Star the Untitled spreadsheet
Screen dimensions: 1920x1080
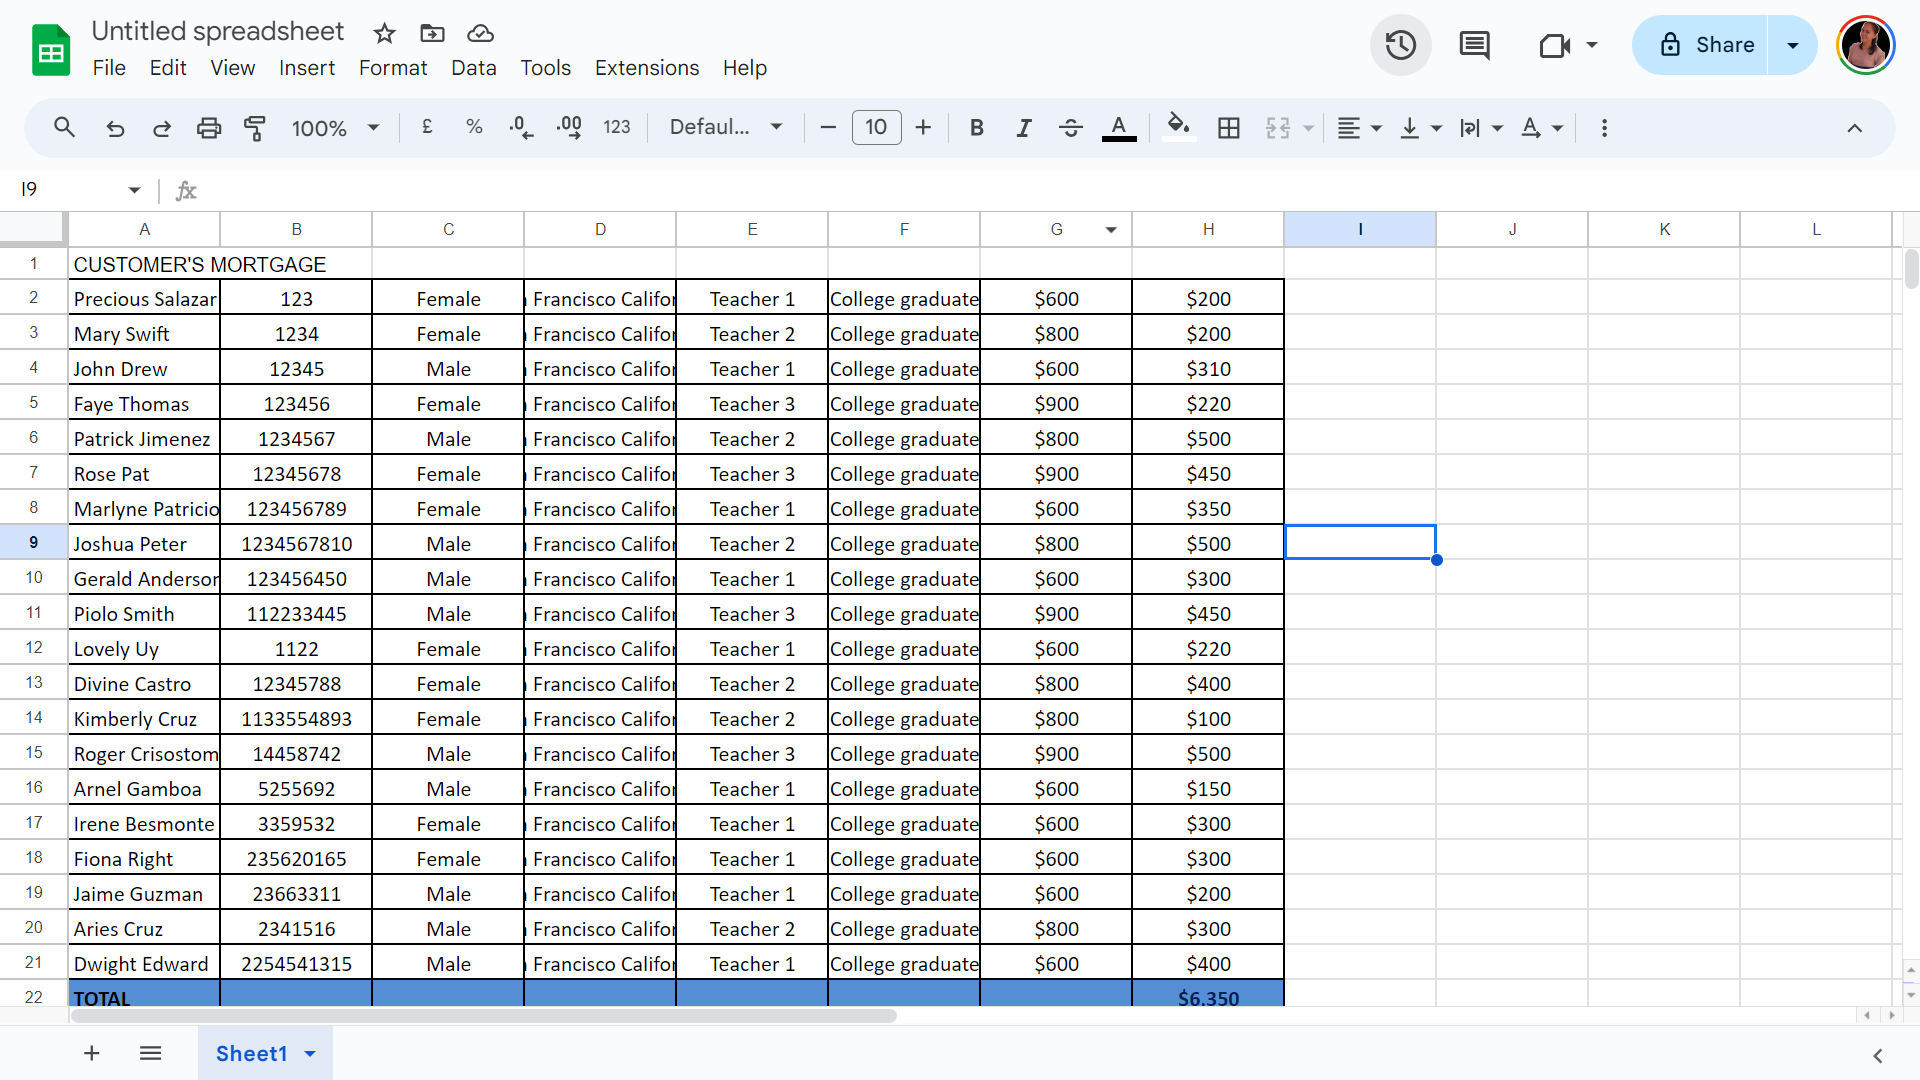point(384,33)
